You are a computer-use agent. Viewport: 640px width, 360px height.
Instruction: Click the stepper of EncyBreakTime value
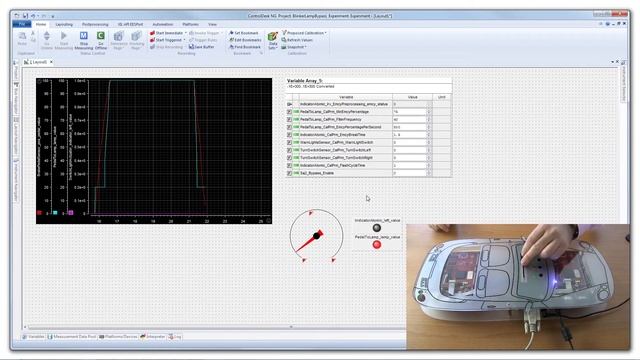point(429,135)
